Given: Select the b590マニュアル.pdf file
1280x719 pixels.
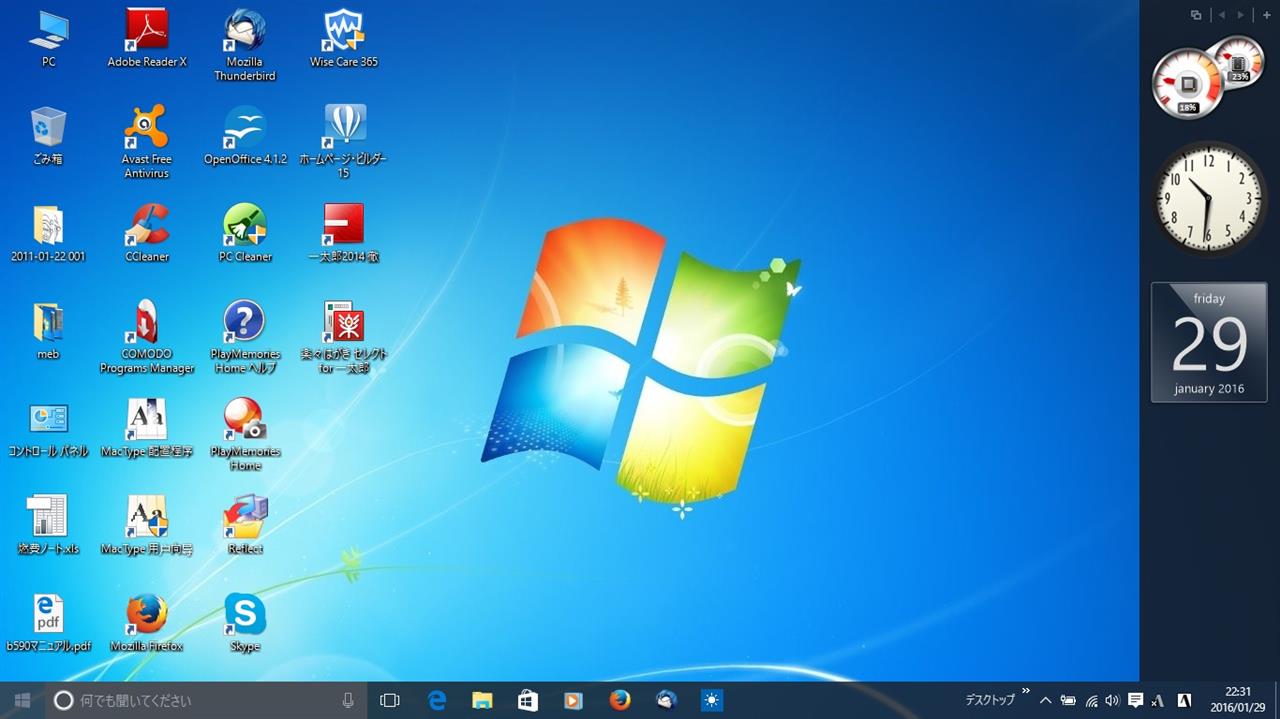Looking at the screenshot, I should pyautogui.click(x=48, y=623).
